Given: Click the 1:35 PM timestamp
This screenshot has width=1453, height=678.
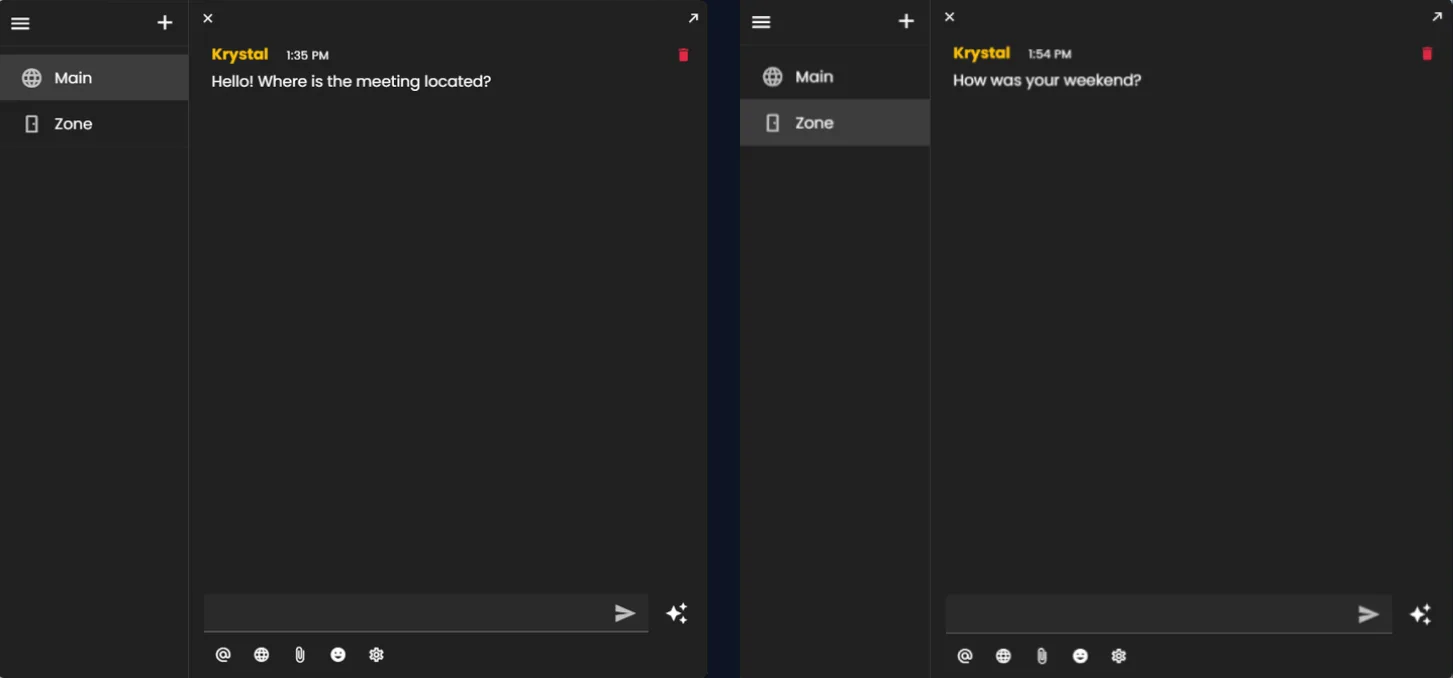Looking at the screenshot, I should (x=308, y=55).
